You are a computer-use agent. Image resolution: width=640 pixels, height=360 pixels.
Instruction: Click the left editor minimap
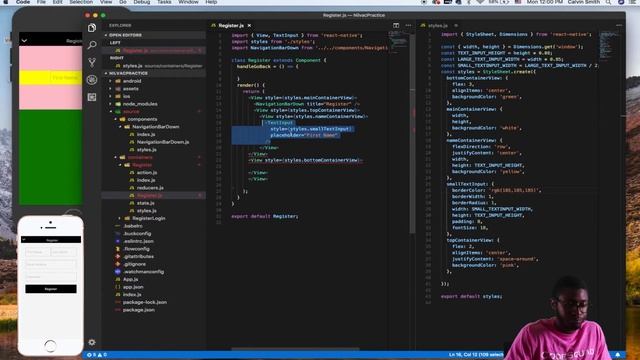pos(398,42)
